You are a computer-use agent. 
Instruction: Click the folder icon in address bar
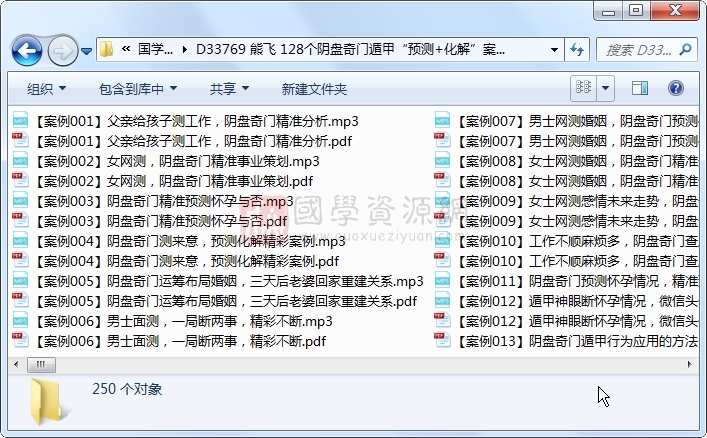tap(107, 49)
